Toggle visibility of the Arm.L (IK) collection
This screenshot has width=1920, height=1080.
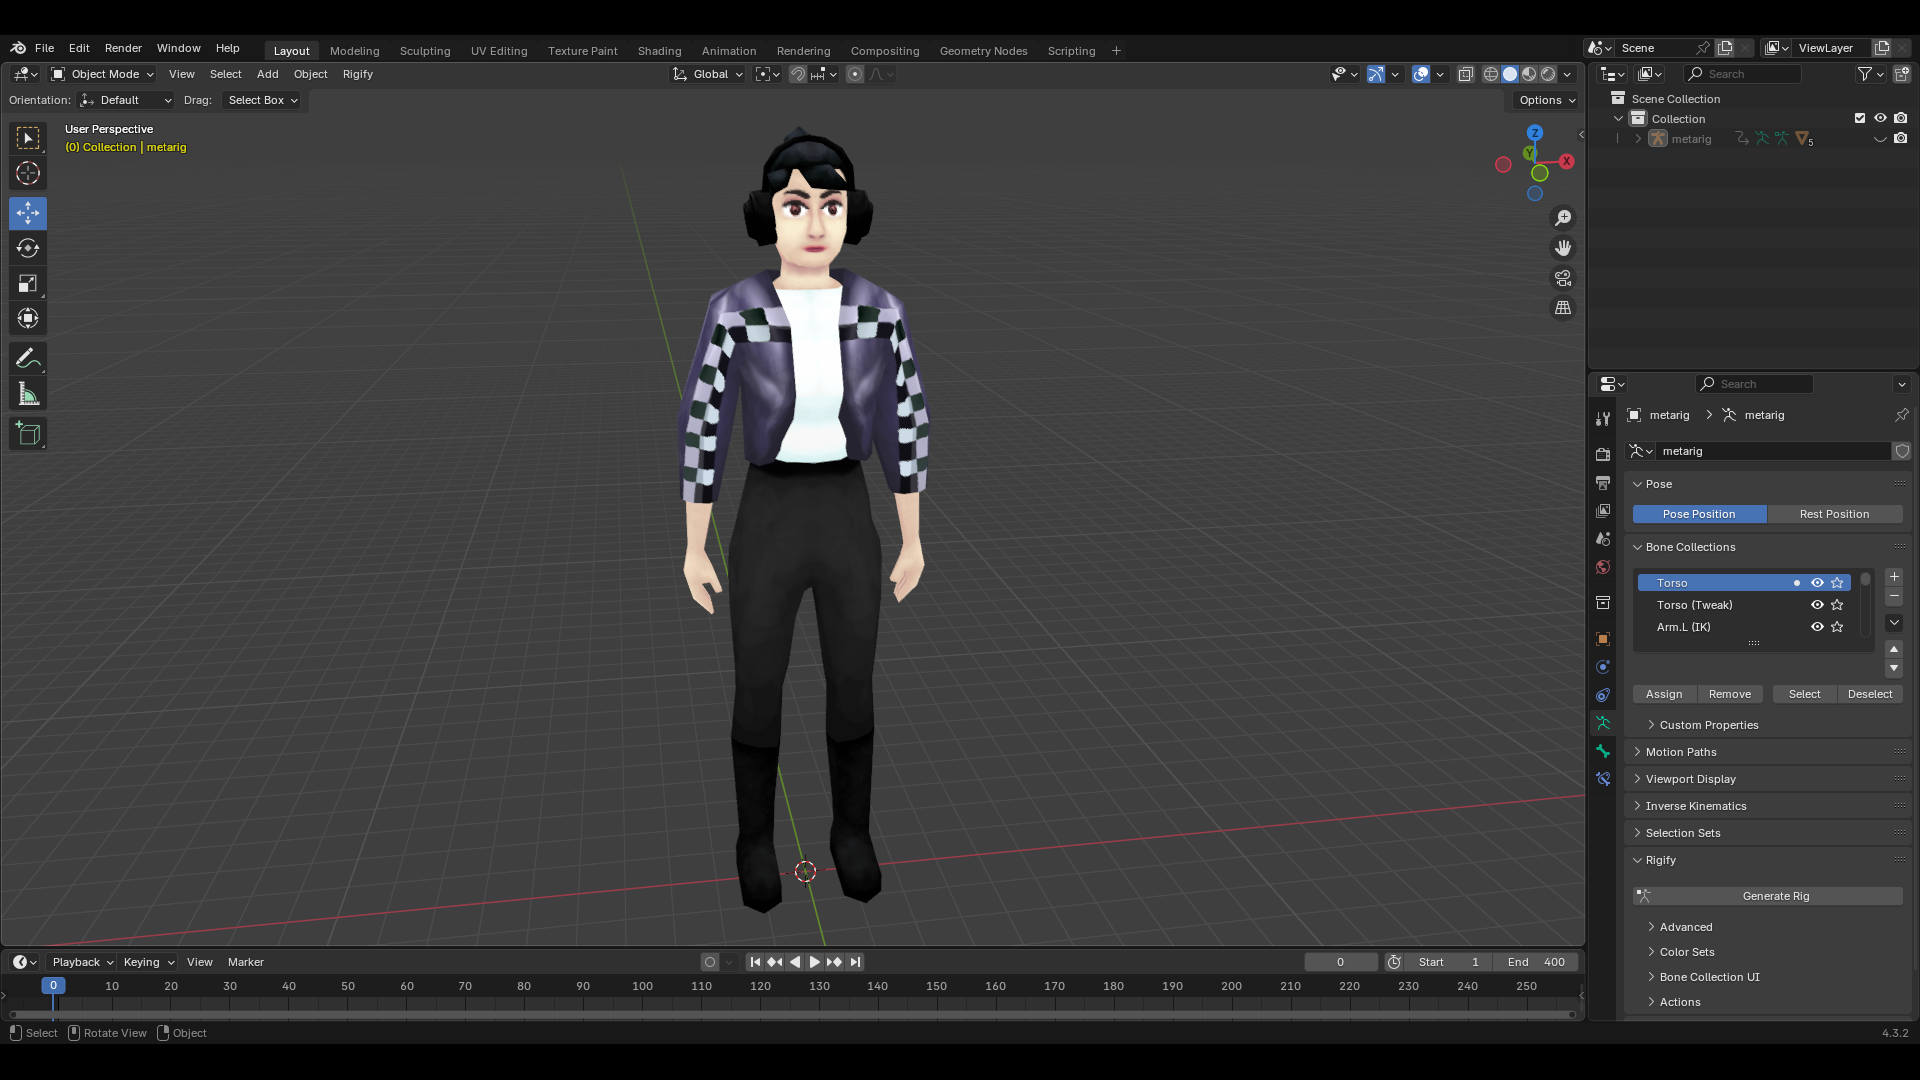point(1817,627)
